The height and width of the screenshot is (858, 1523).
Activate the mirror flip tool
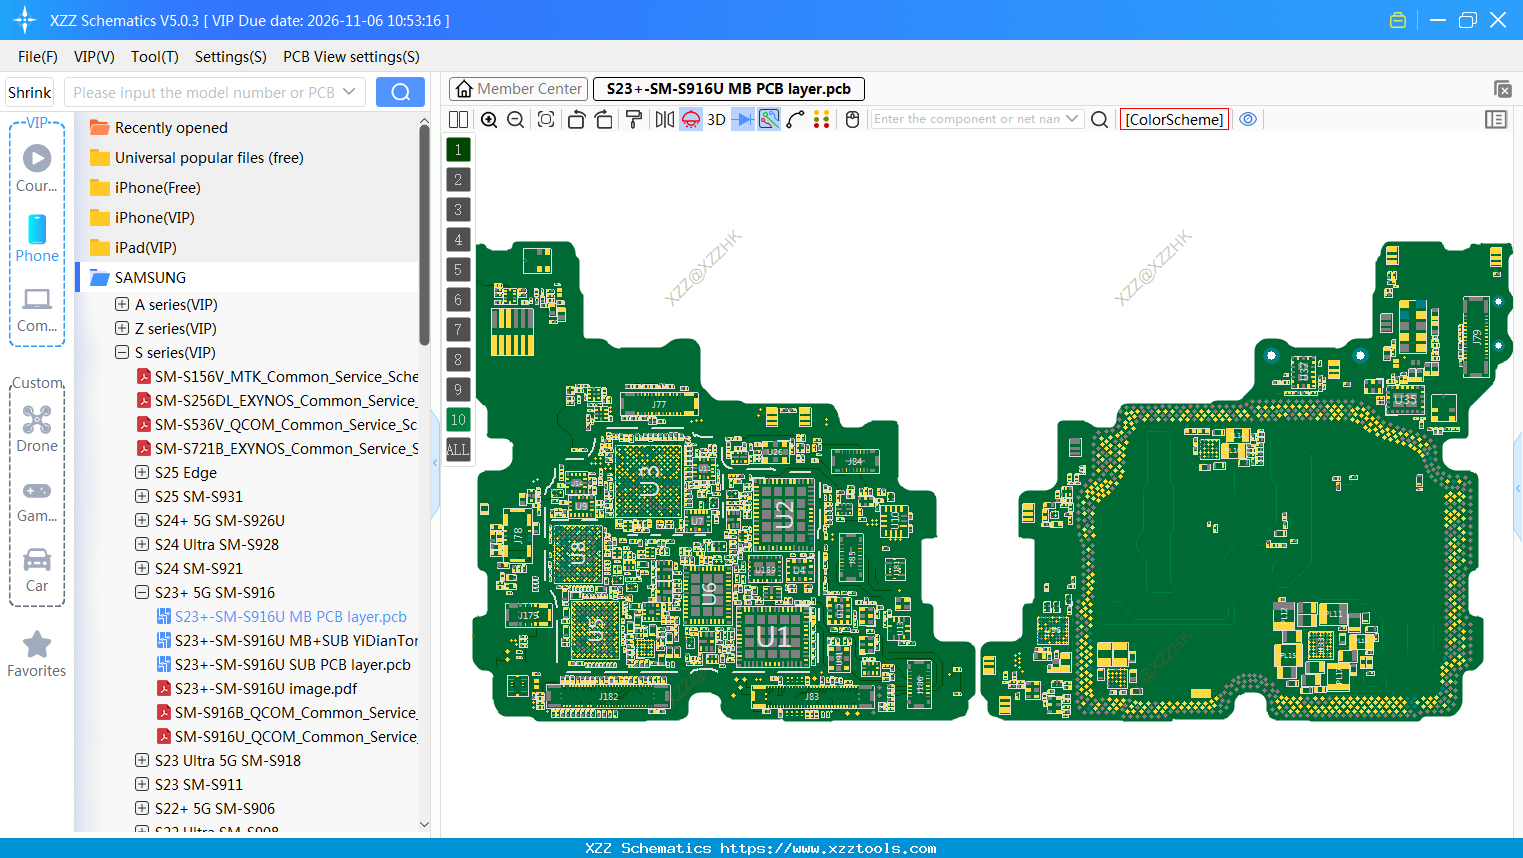click(664, 119)
